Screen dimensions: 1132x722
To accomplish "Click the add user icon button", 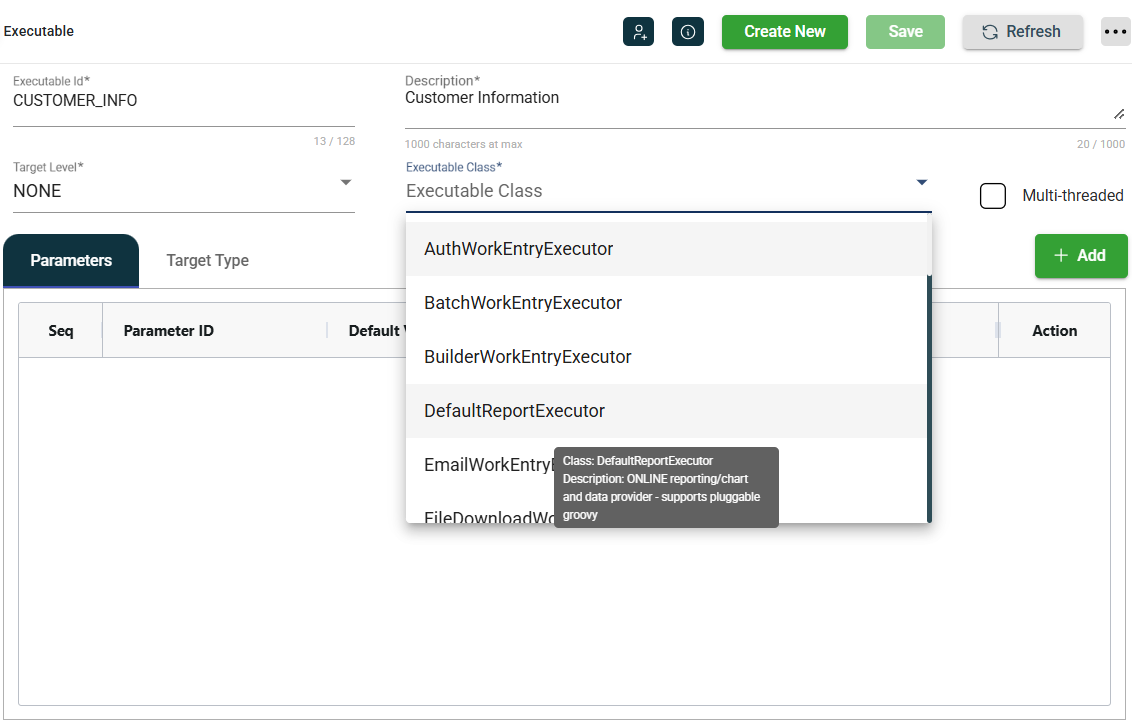I will [x=638, y=32].
